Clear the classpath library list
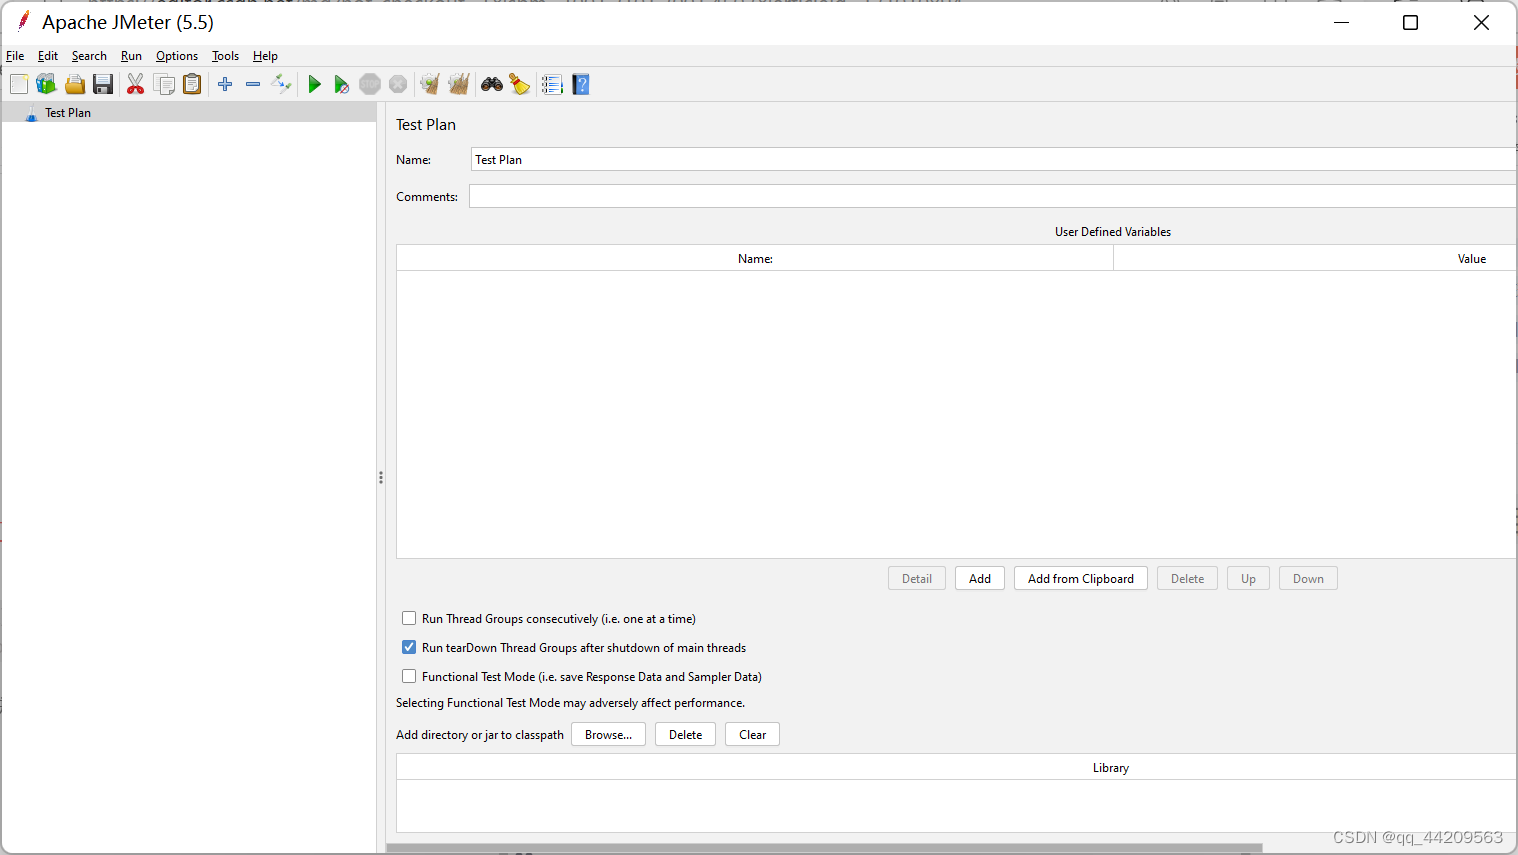 (752, 735)
